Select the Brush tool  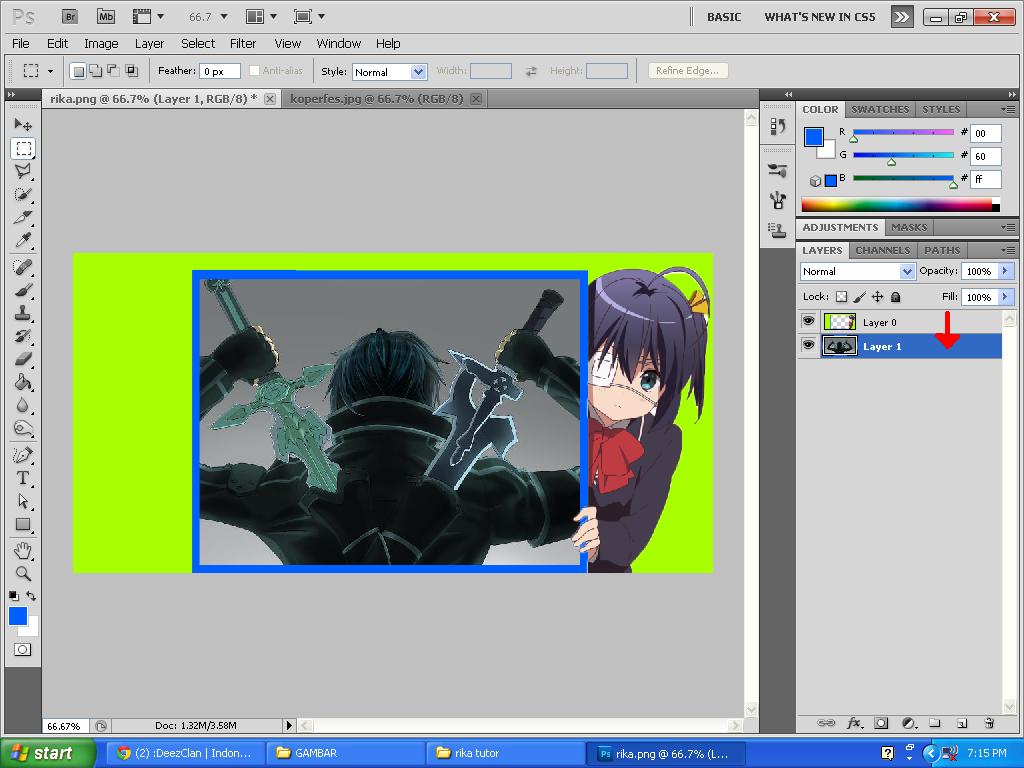click(23, 289)
